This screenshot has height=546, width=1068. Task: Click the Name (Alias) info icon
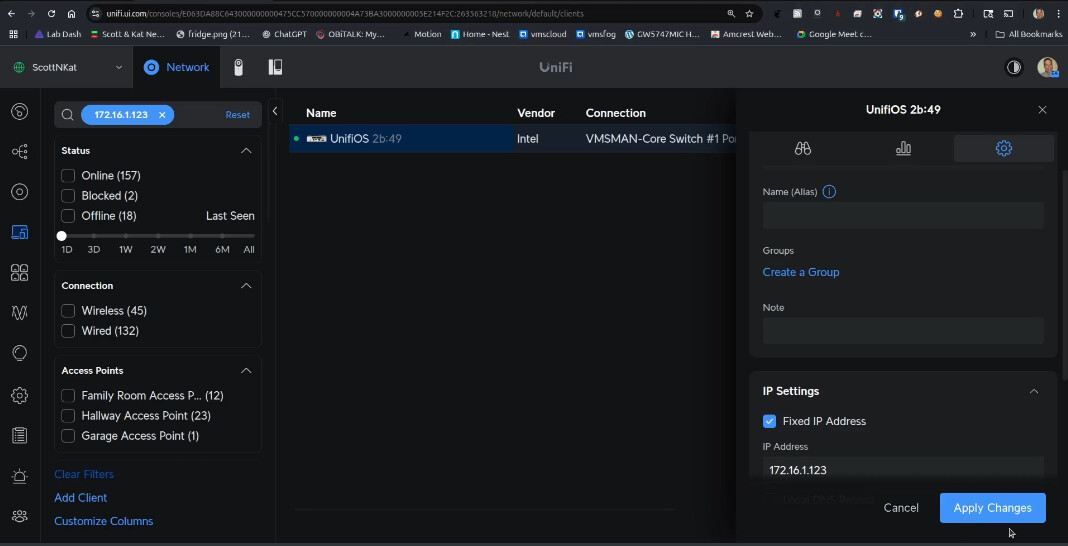[x=829, y=192]
